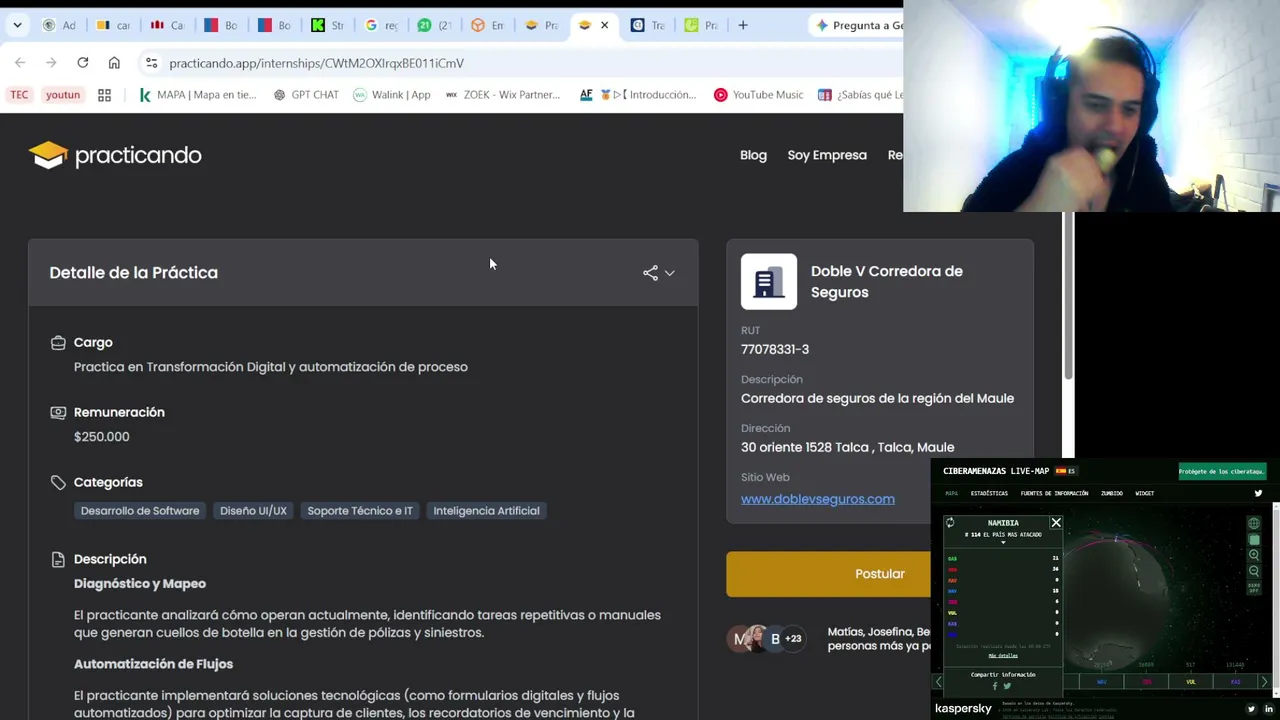Screen dimensions: 1280x720
Task: Open the share icon in Detalle de la Práctica
Action: 650,273
